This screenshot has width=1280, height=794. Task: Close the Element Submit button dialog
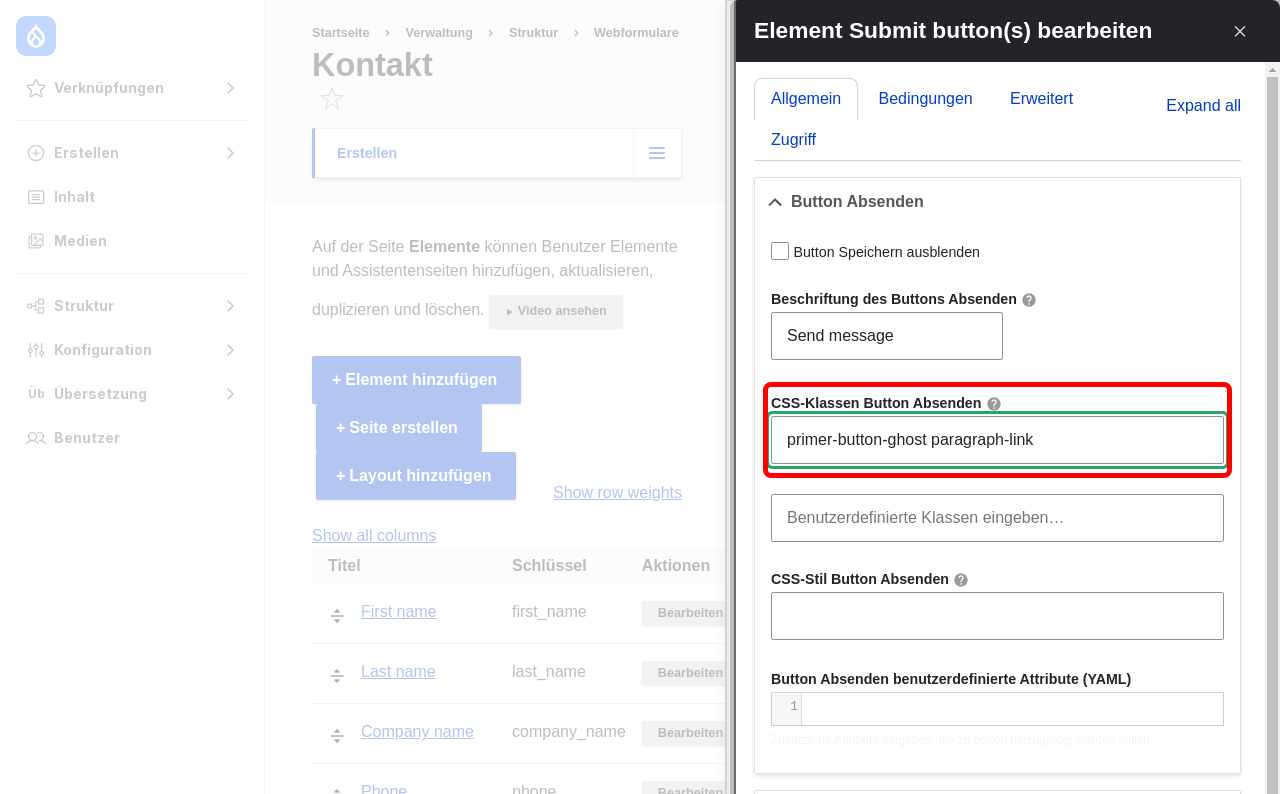(1240, 31)
